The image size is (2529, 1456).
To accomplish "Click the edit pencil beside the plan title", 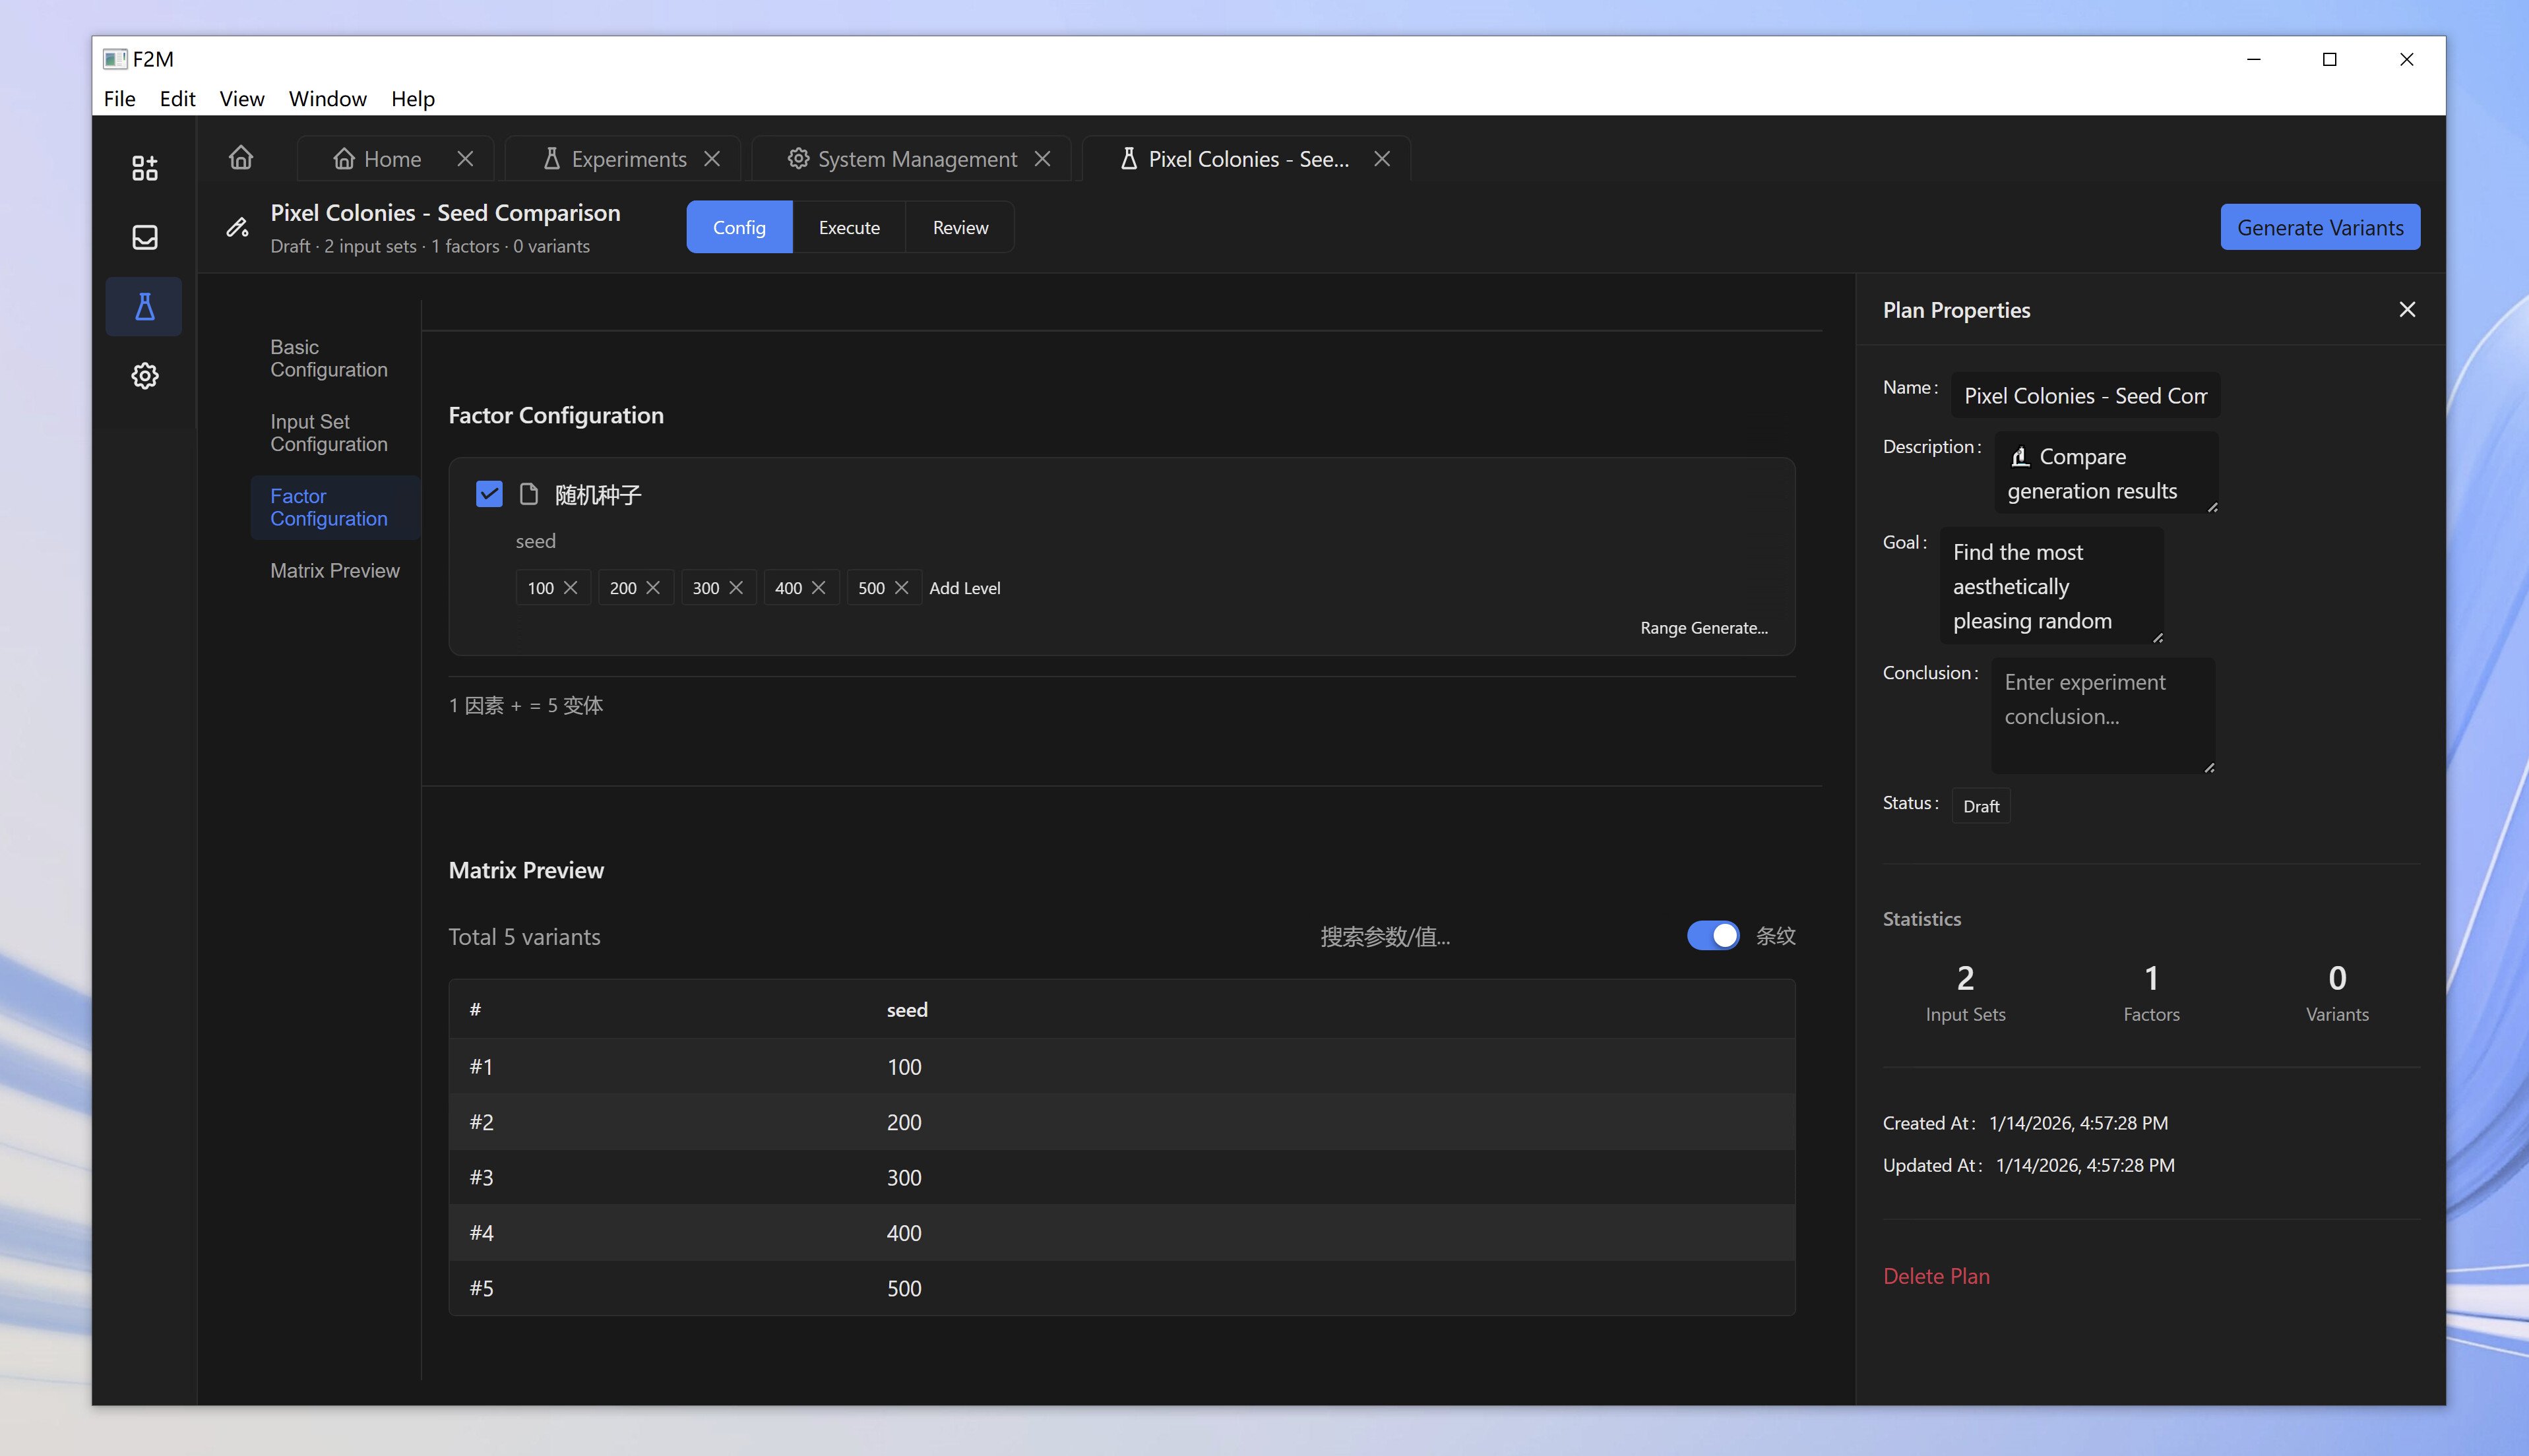I will coord(237,227).
